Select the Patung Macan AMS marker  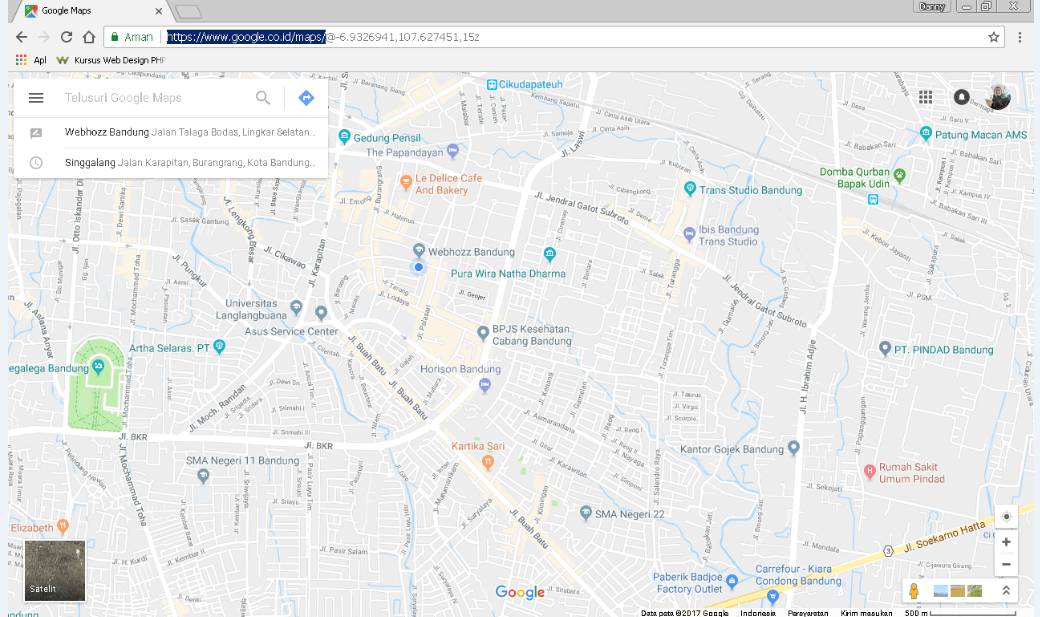pyautogui.click(x=926, y=133)
